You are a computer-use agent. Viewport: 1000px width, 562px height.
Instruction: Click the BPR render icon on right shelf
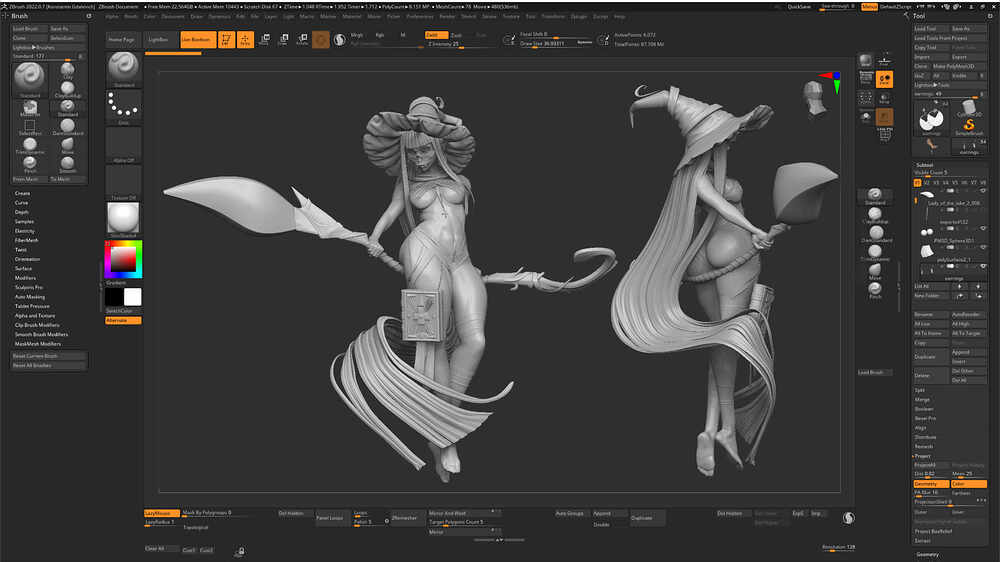pos(865,61)
